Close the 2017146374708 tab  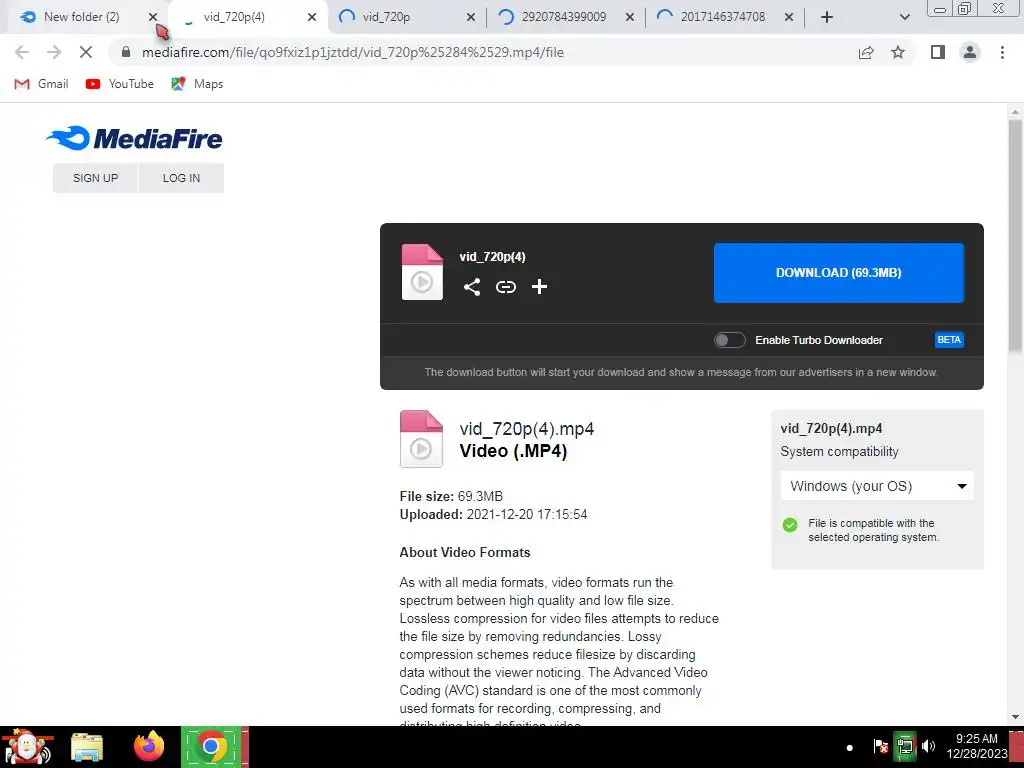[x=789, y=18]
